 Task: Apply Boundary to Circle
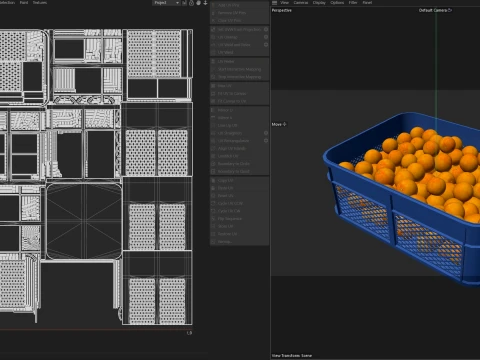click(x=233, y=164)
